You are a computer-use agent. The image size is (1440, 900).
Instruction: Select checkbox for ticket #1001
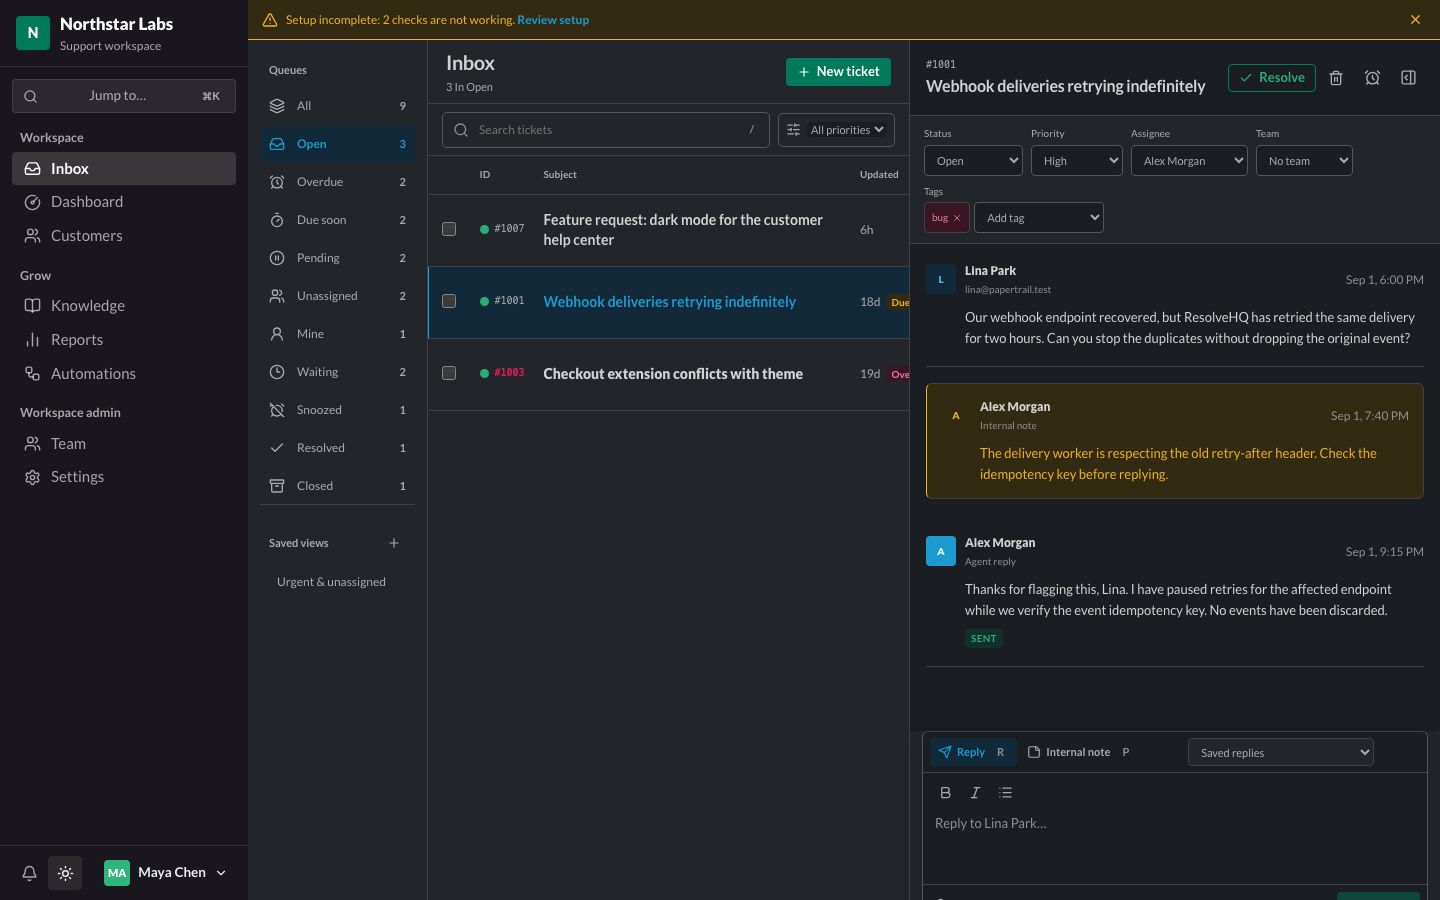[449, 301]
